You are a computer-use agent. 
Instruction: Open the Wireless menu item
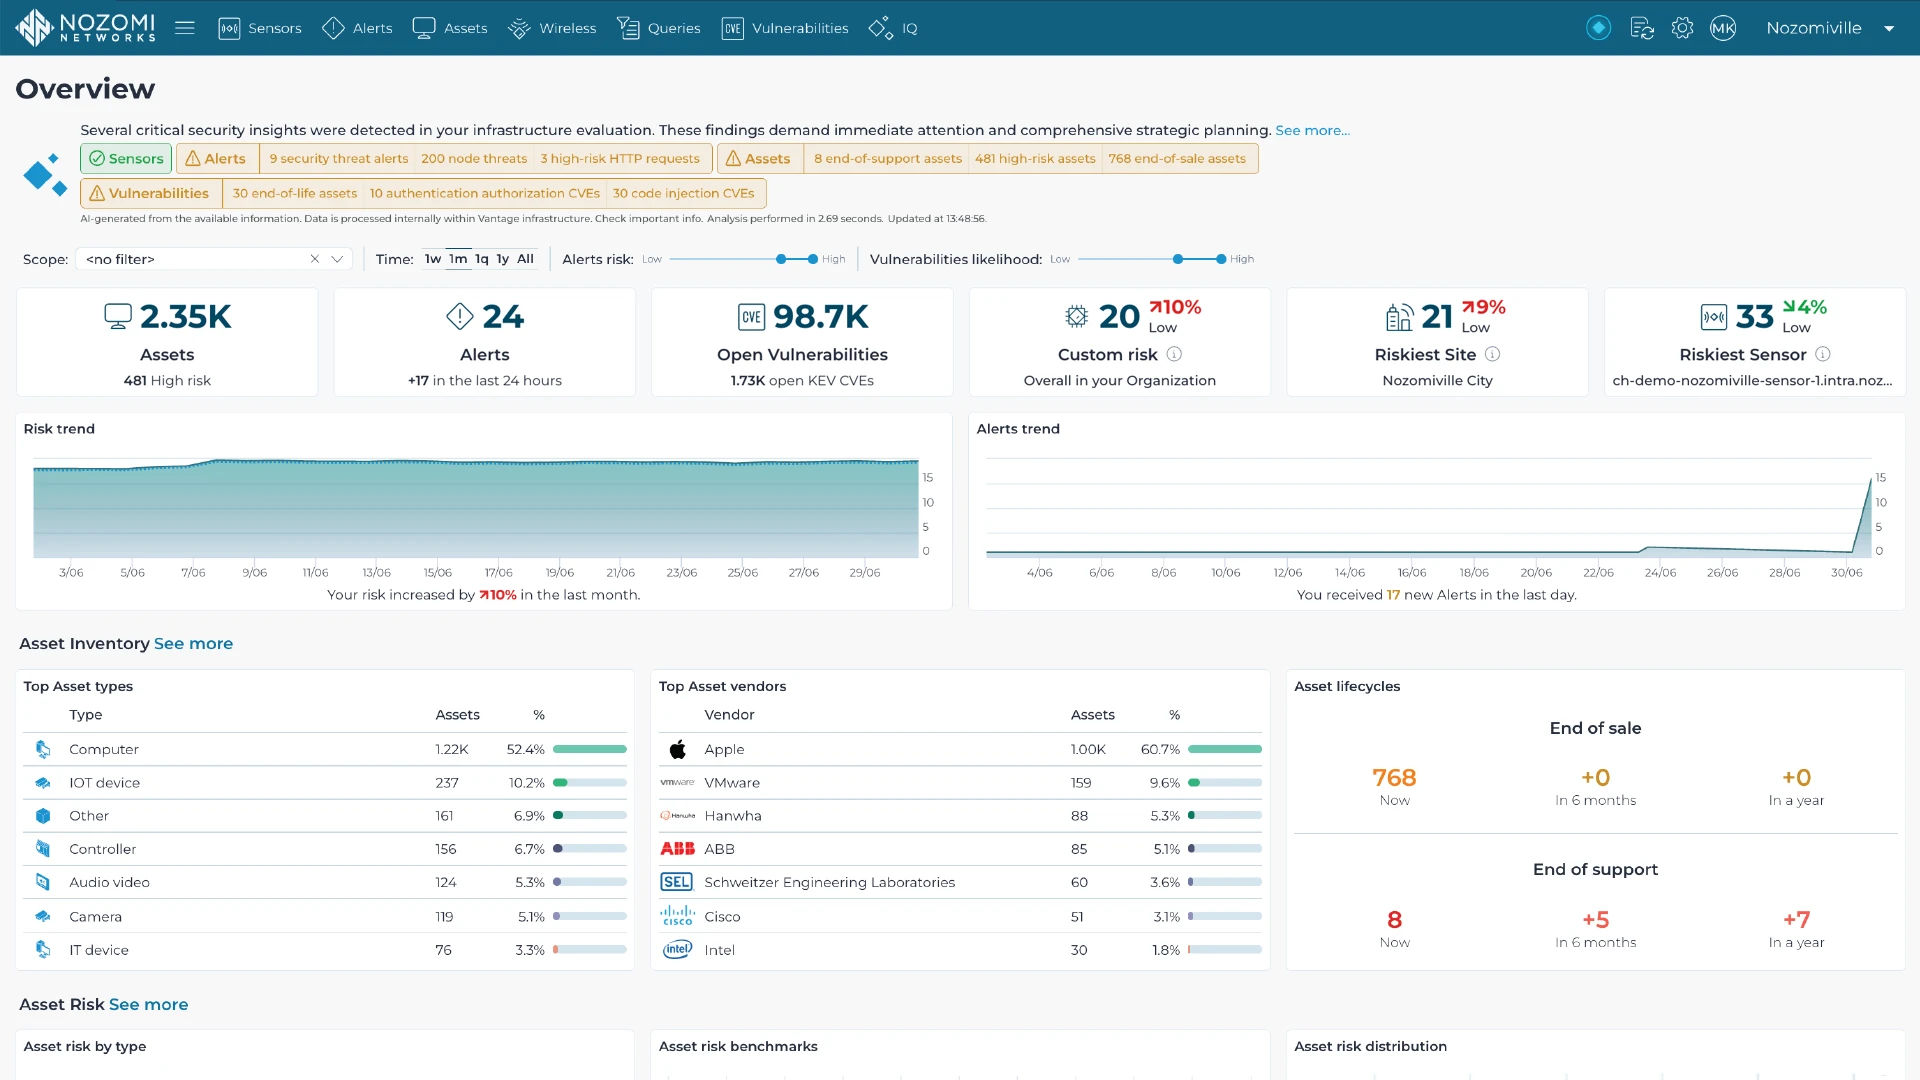[x=552, y=28]
